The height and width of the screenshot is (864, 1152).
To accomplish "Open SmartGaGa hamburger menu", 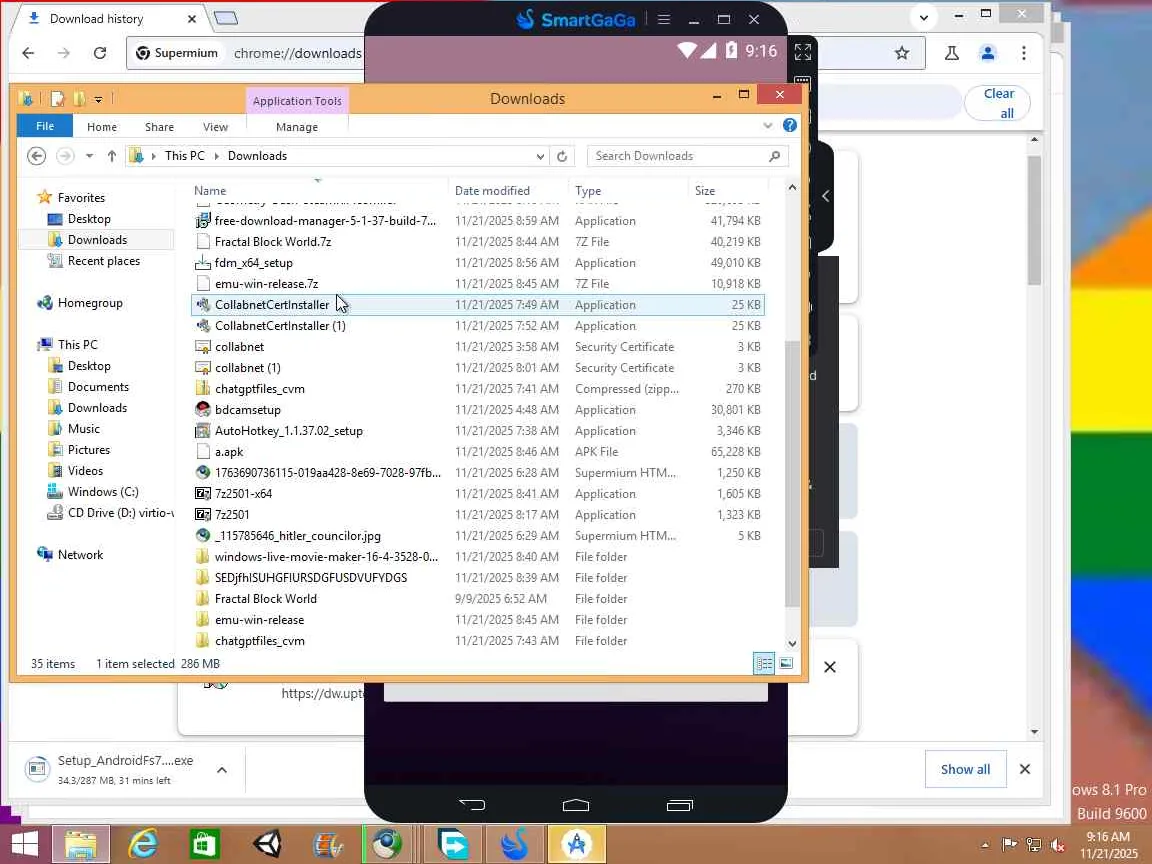I will pos(663,19).
